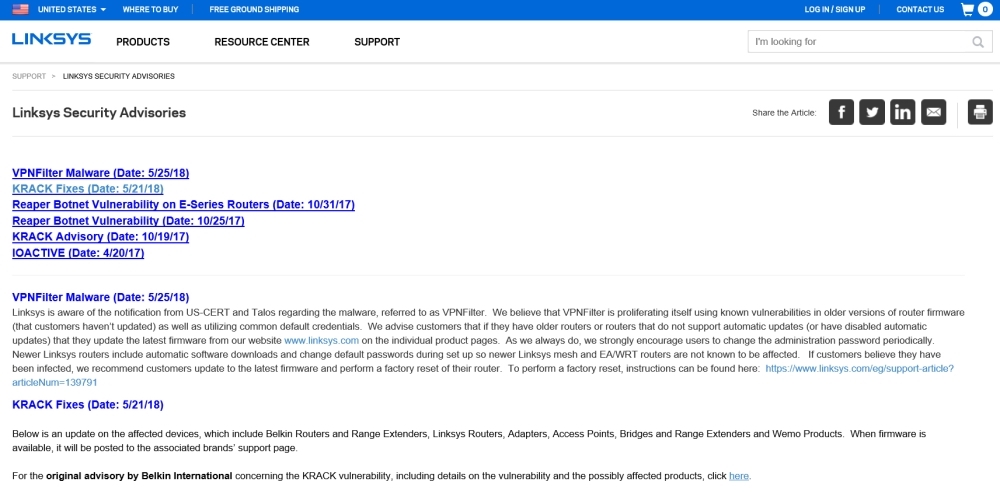The image size is (1000, 492).
Task: Click the 'here' original advisory link
Action: tap(739, 476)
